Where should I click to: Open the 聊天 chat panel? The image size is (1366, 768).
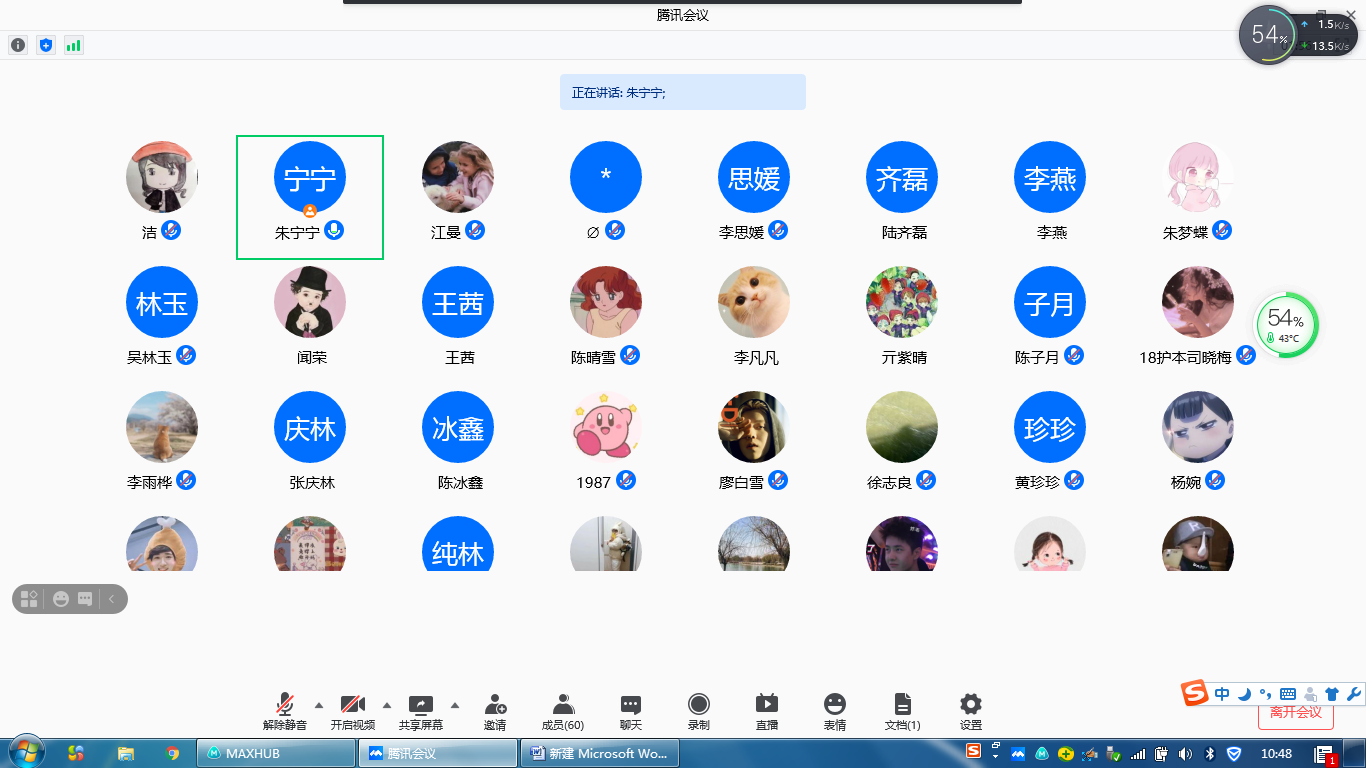[x=630, y=711]
